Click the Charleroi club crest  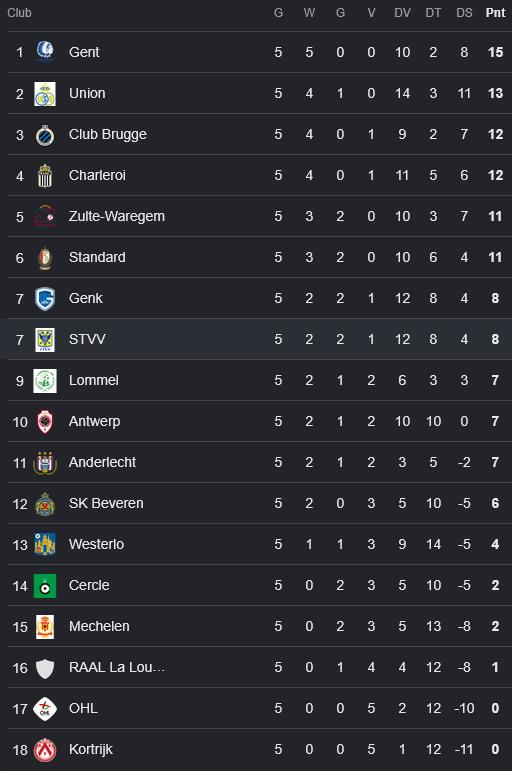click(x=45, y=176)
